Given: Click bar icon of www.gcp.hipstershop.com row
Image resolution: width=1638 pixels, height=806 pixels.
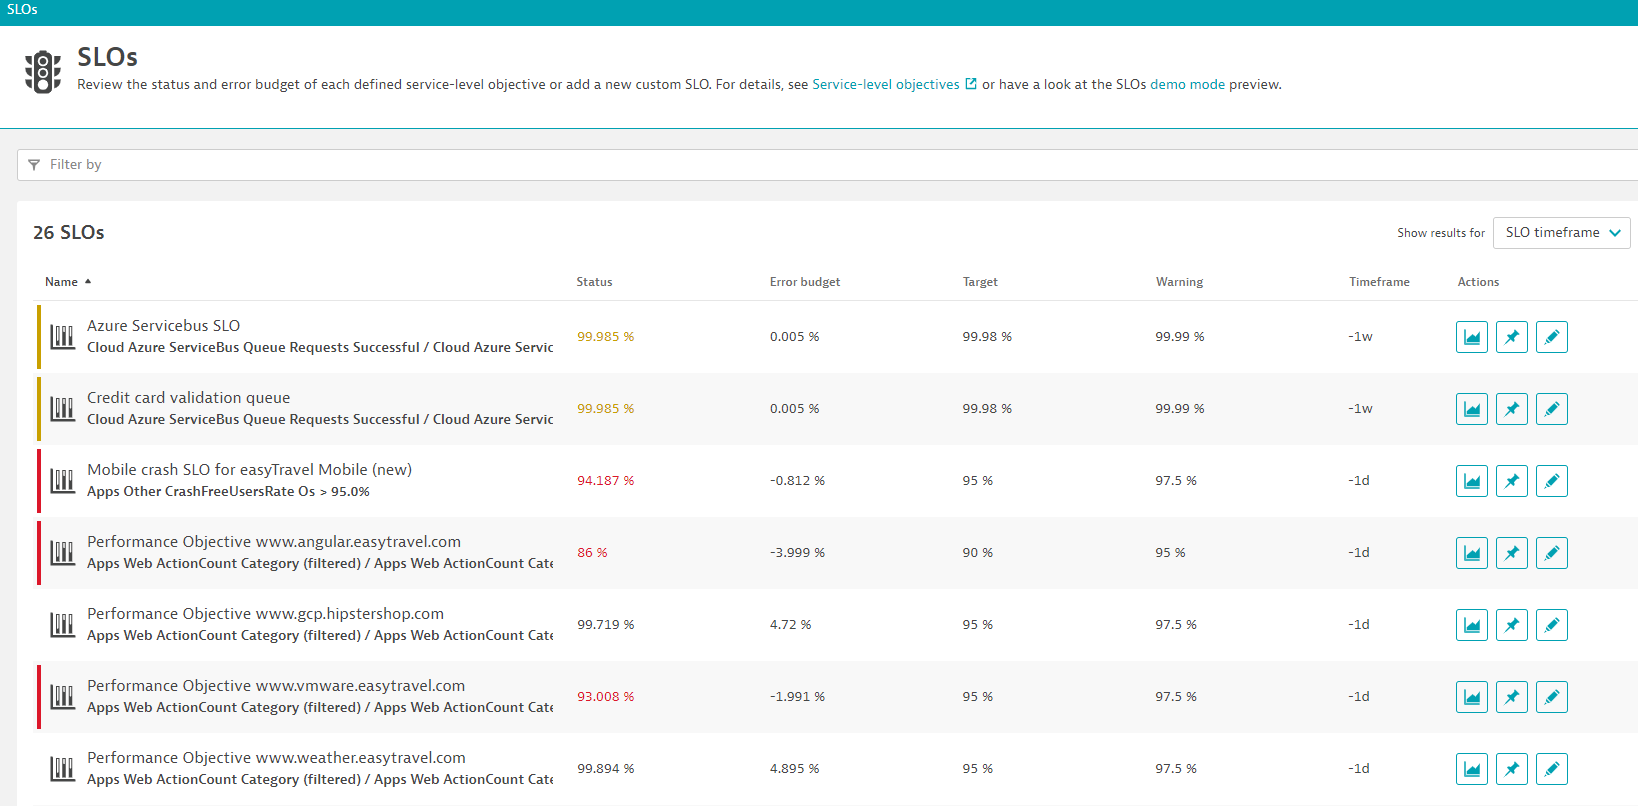Looking at the screenshot, I should click(63, 625).
